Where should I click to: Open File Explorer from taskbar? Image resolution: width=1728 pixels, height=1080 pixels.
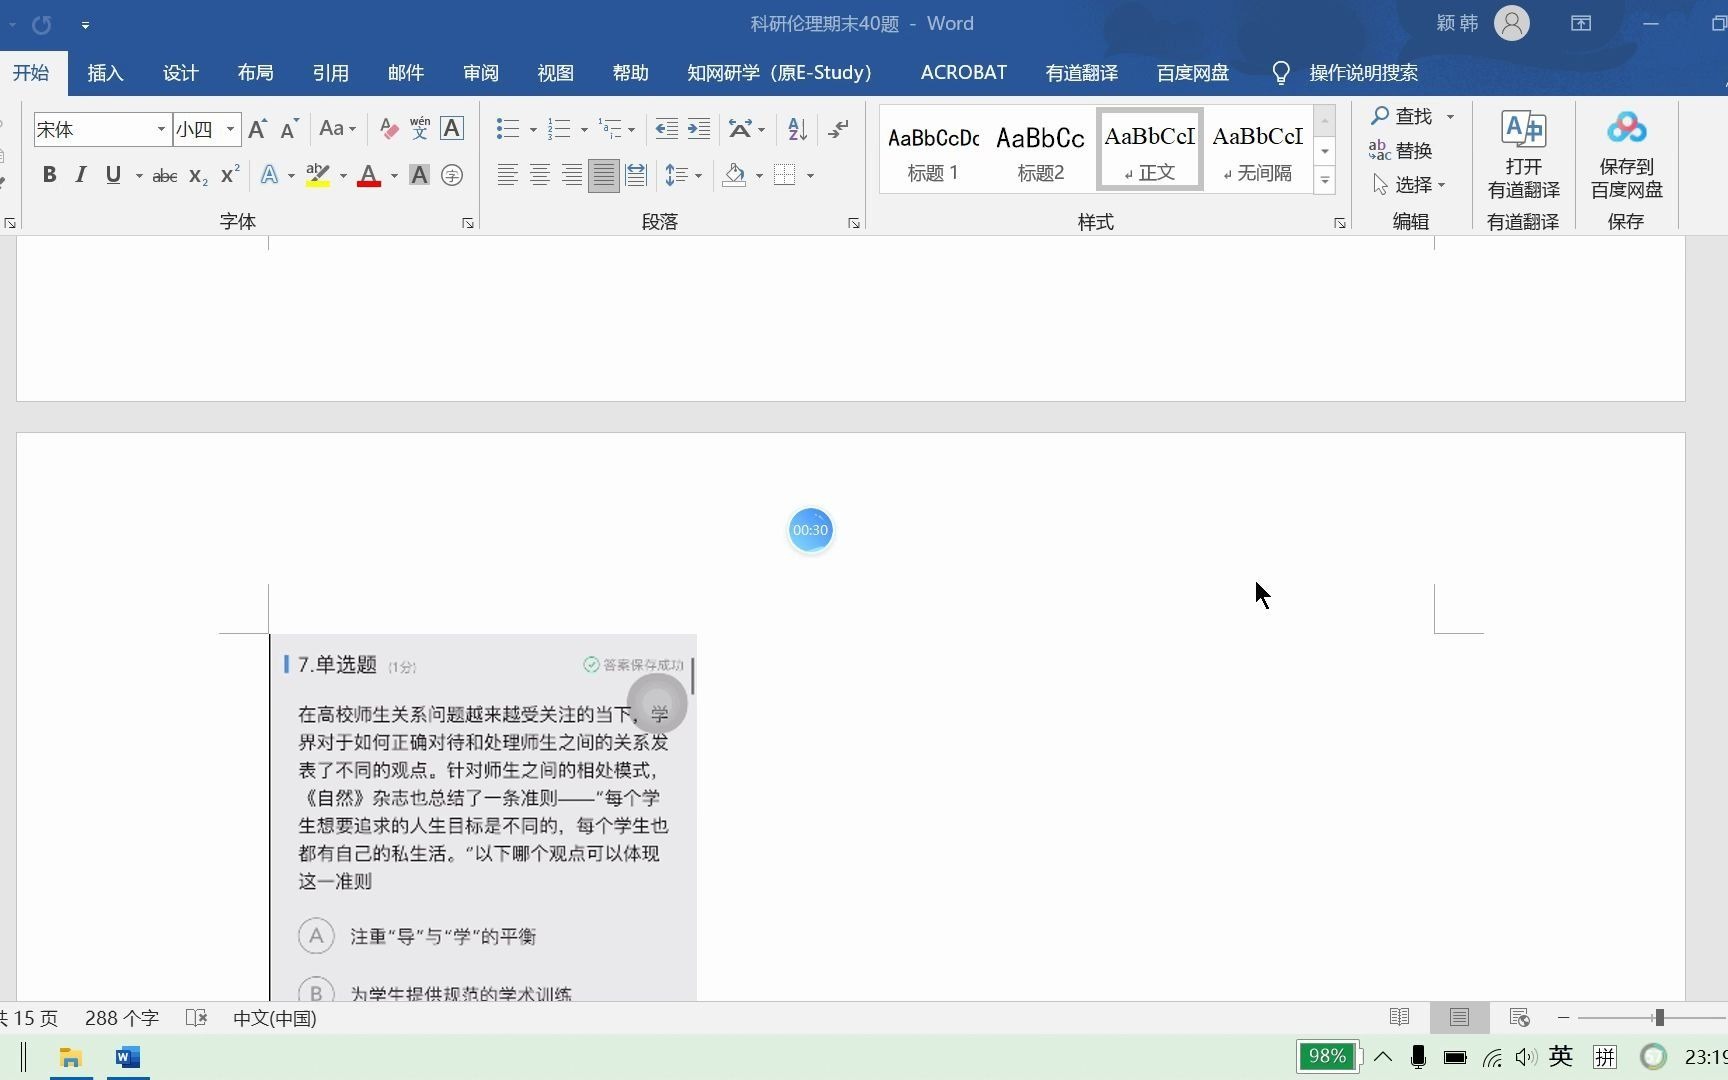[x=70, y=1057]
